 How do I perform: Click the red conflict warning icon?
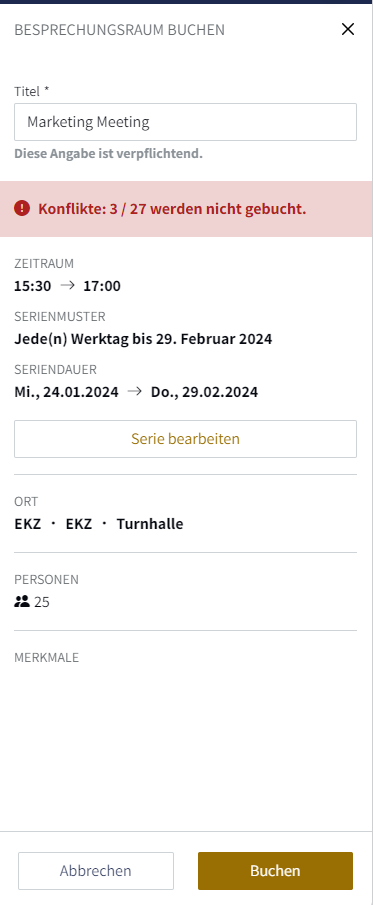pyautogui.click(x=22, y=208)
